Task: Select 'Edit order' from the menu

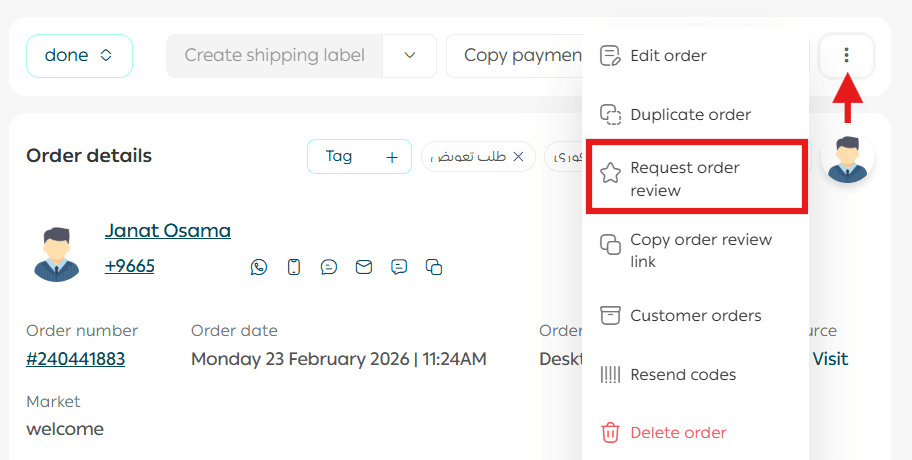Action: tap(668, 56)
